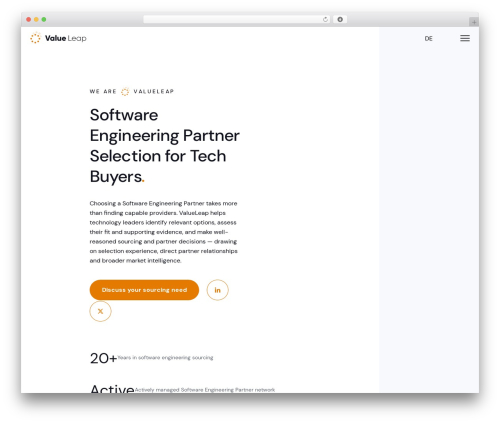Open the hamburger menu icon
The image size is (500, 423).
[465, 38]
